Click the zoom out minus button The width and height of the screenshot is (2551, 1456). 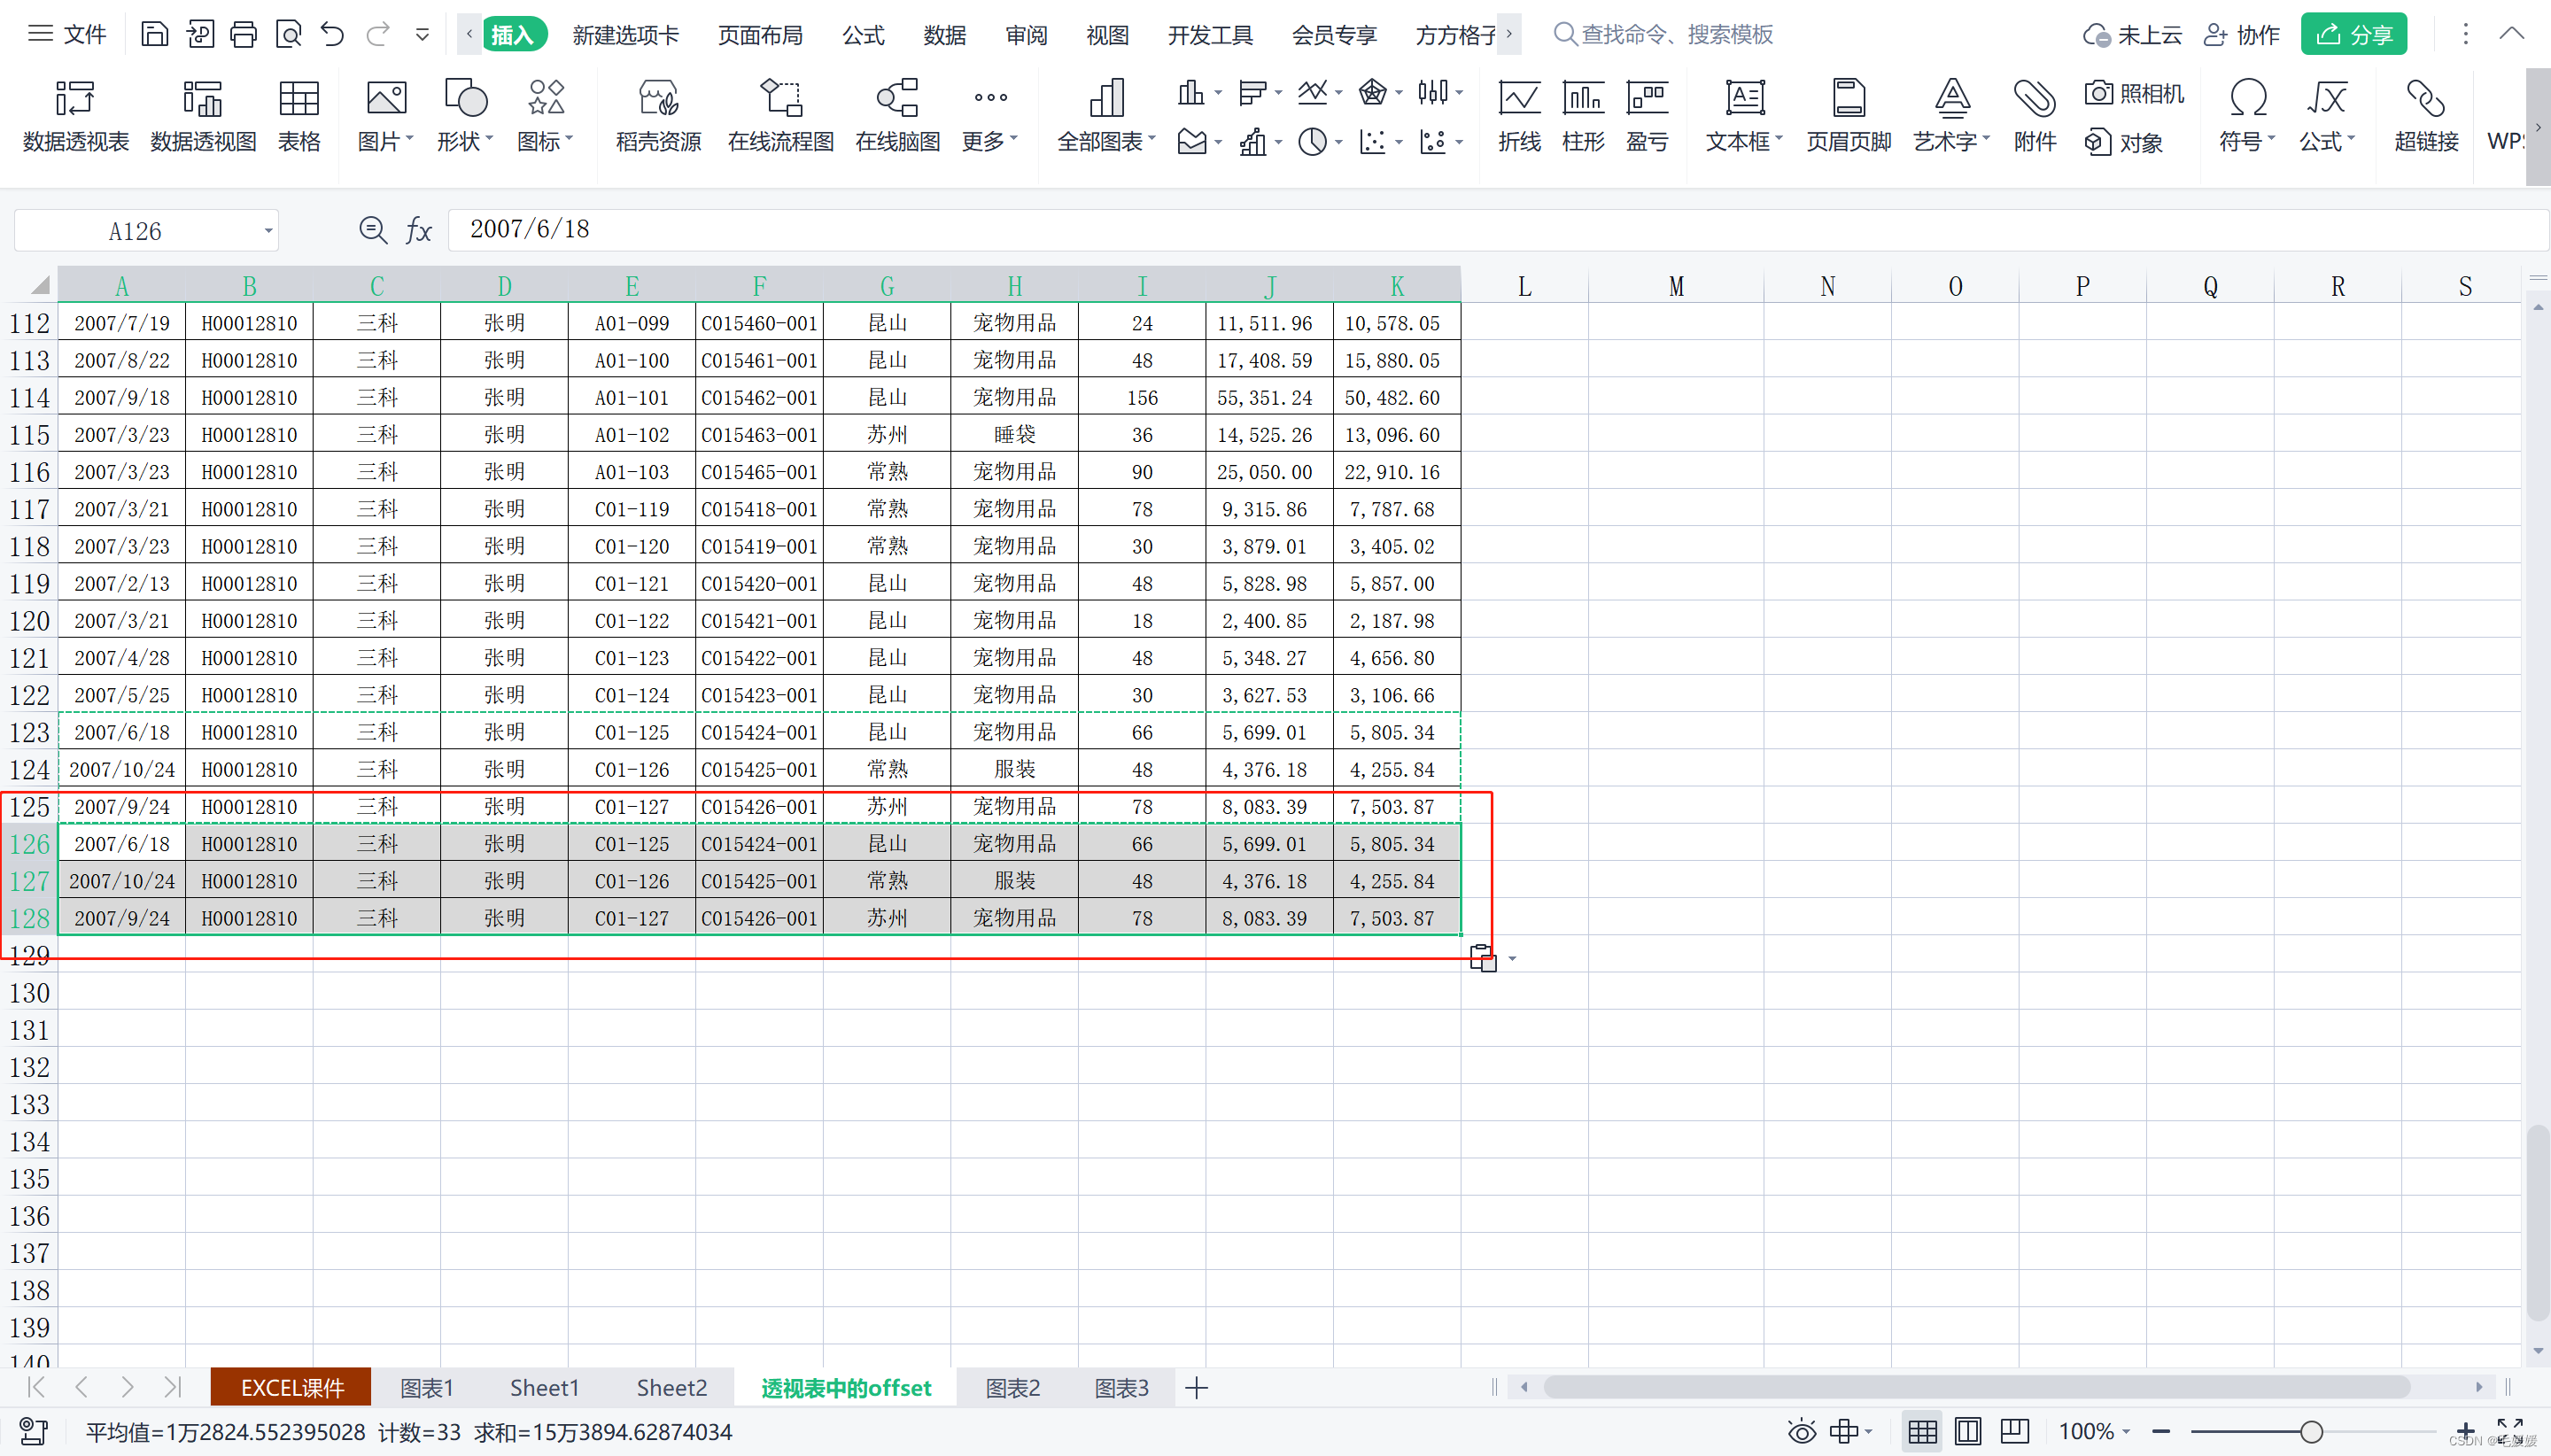(2160, 1432)
